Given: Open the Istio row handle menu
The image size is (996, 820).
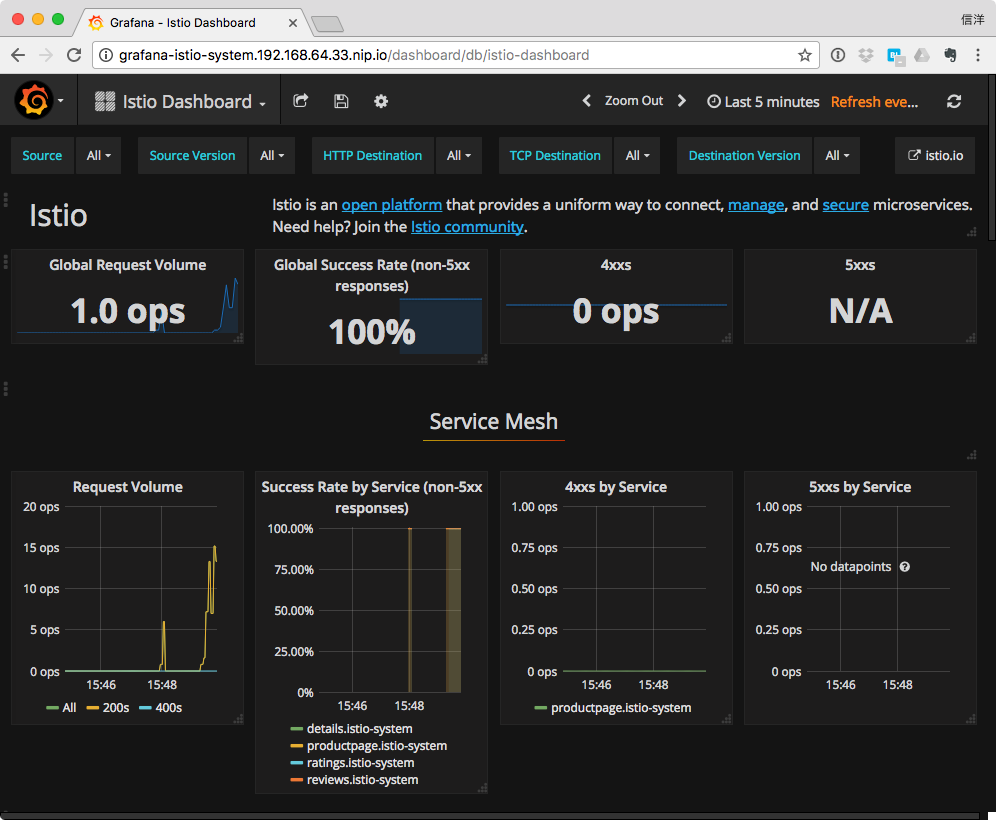Looking at the screenshot, I should 6,201.
